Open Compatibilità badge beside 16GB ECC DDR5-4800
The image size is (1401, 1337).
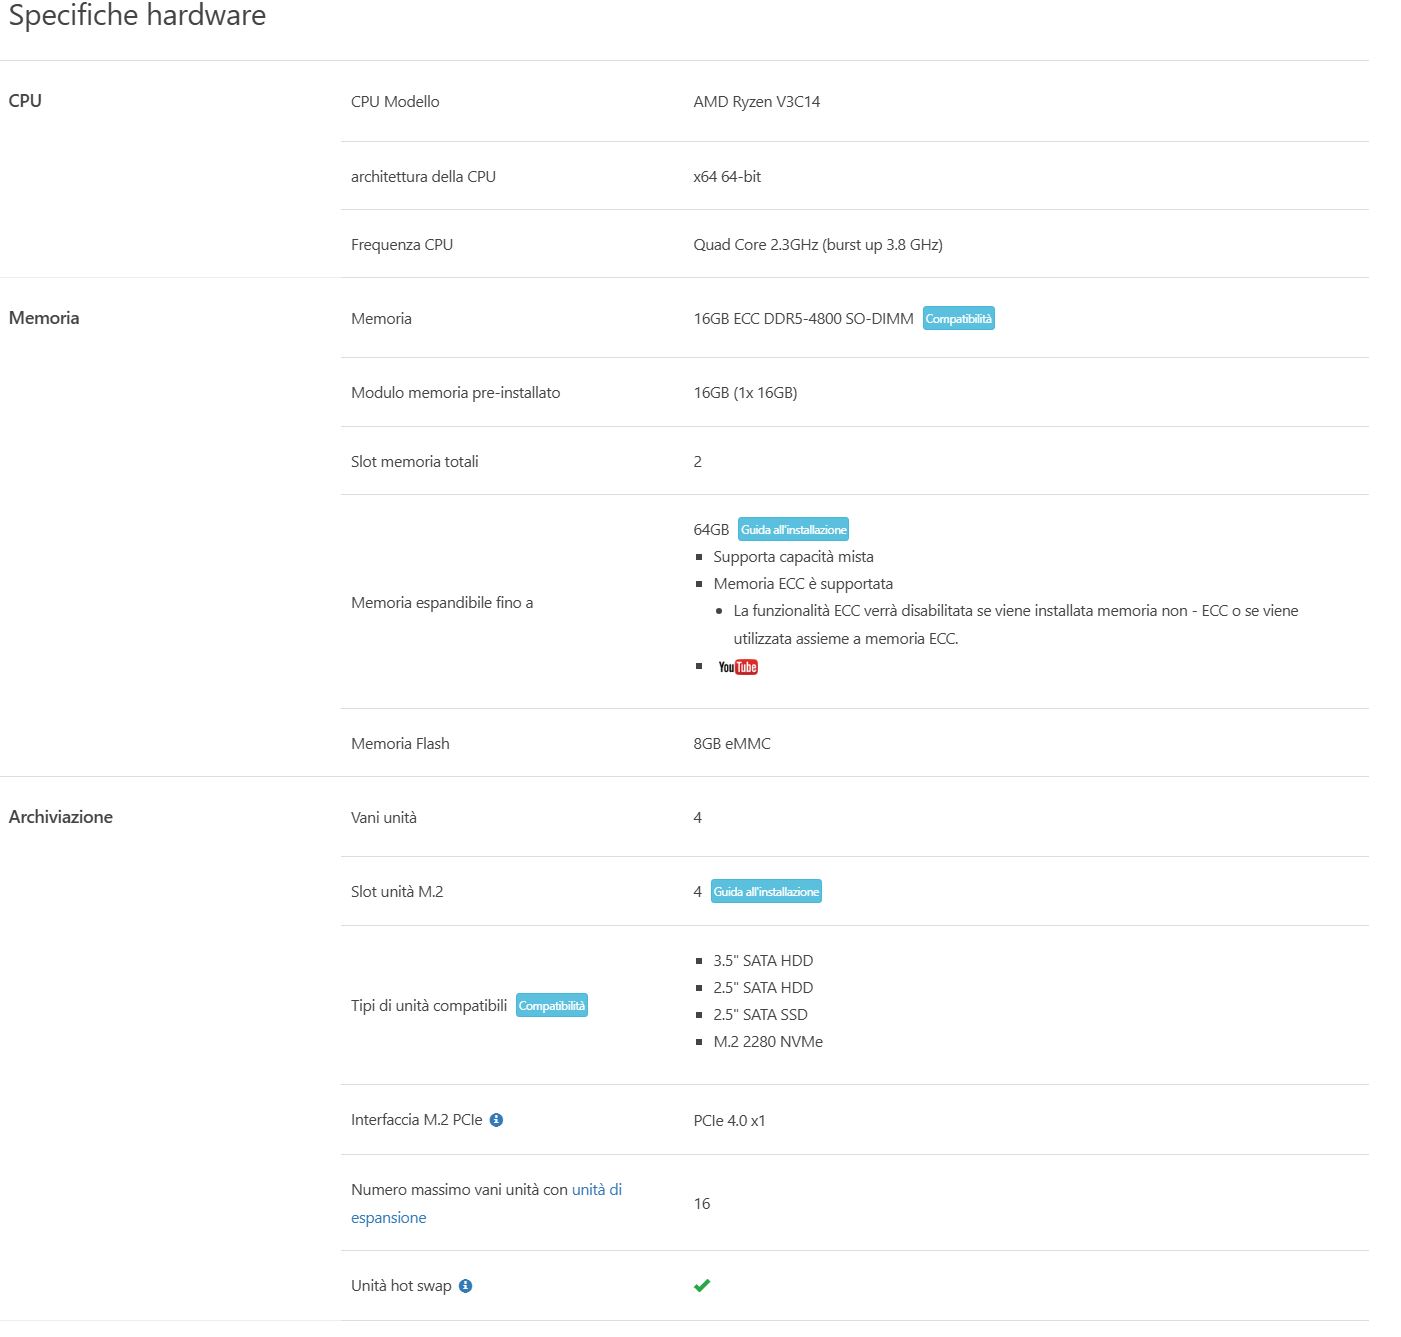[958, 319]
